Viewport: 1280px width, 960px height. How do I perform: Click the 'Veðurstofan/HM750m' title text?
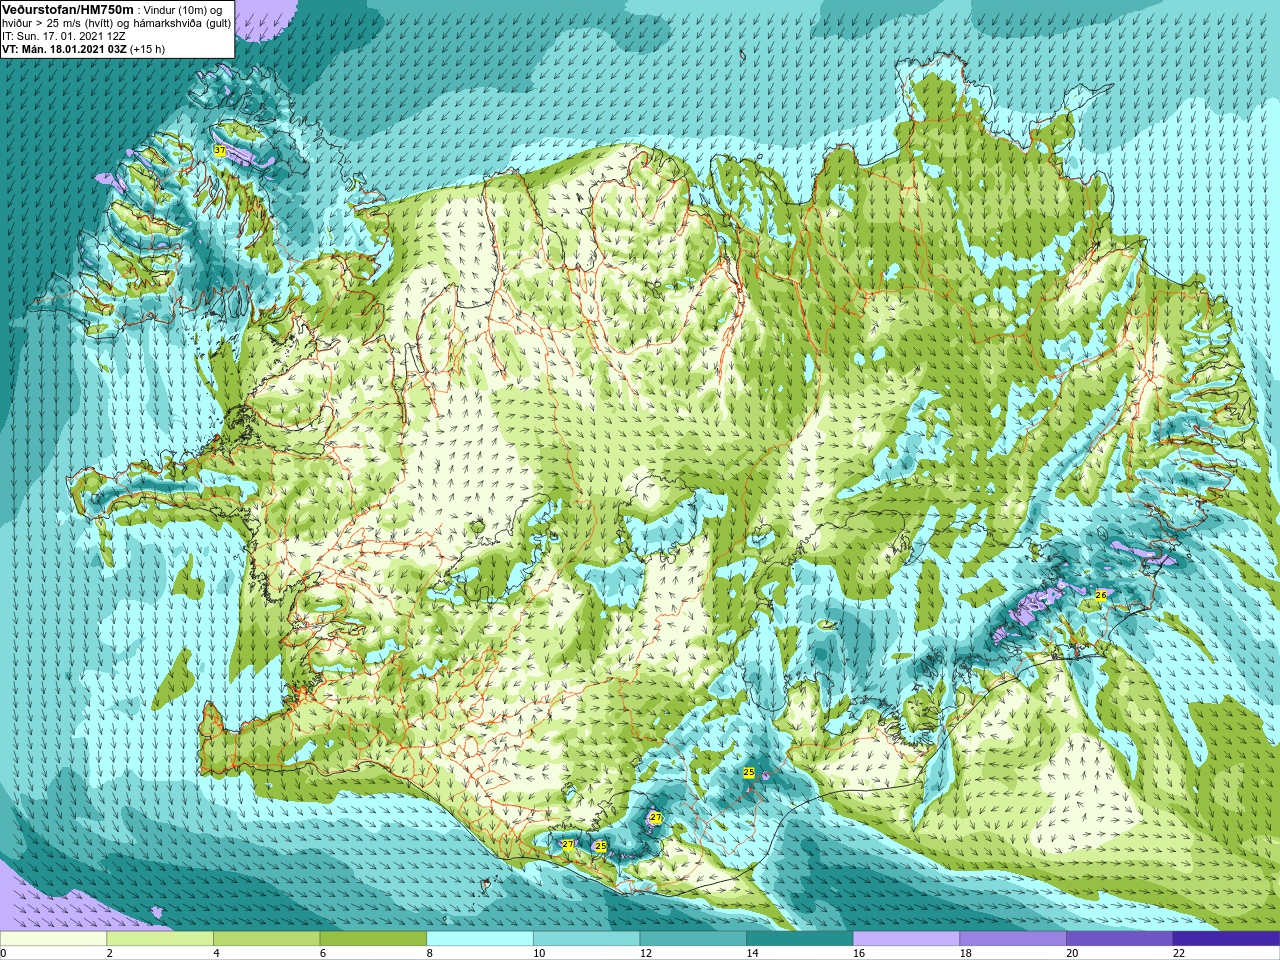68,9
